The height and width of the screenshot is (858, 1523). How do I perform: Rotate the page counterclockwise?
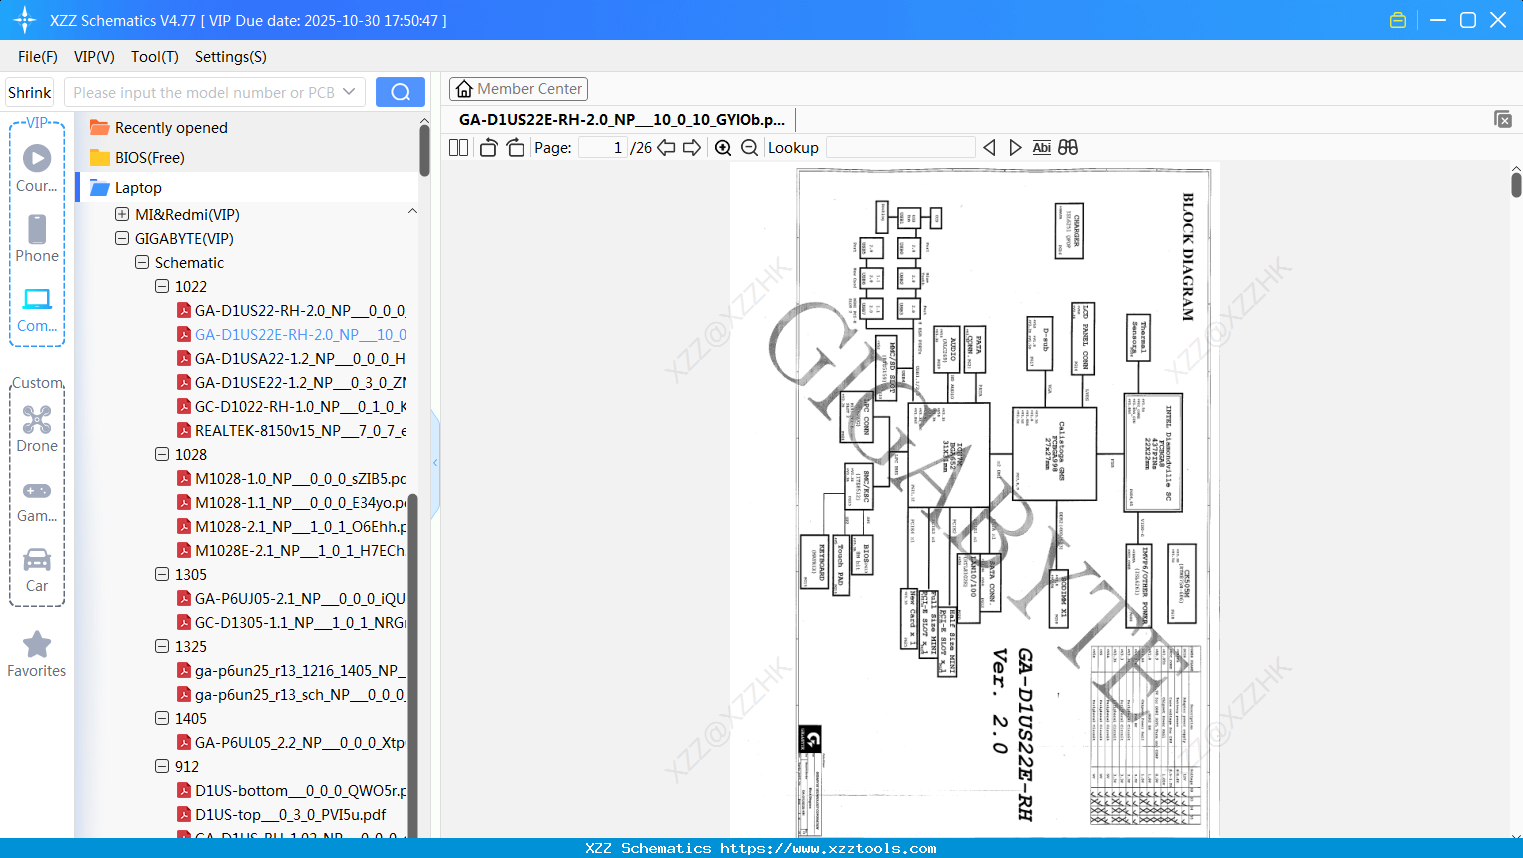point(488,148)
